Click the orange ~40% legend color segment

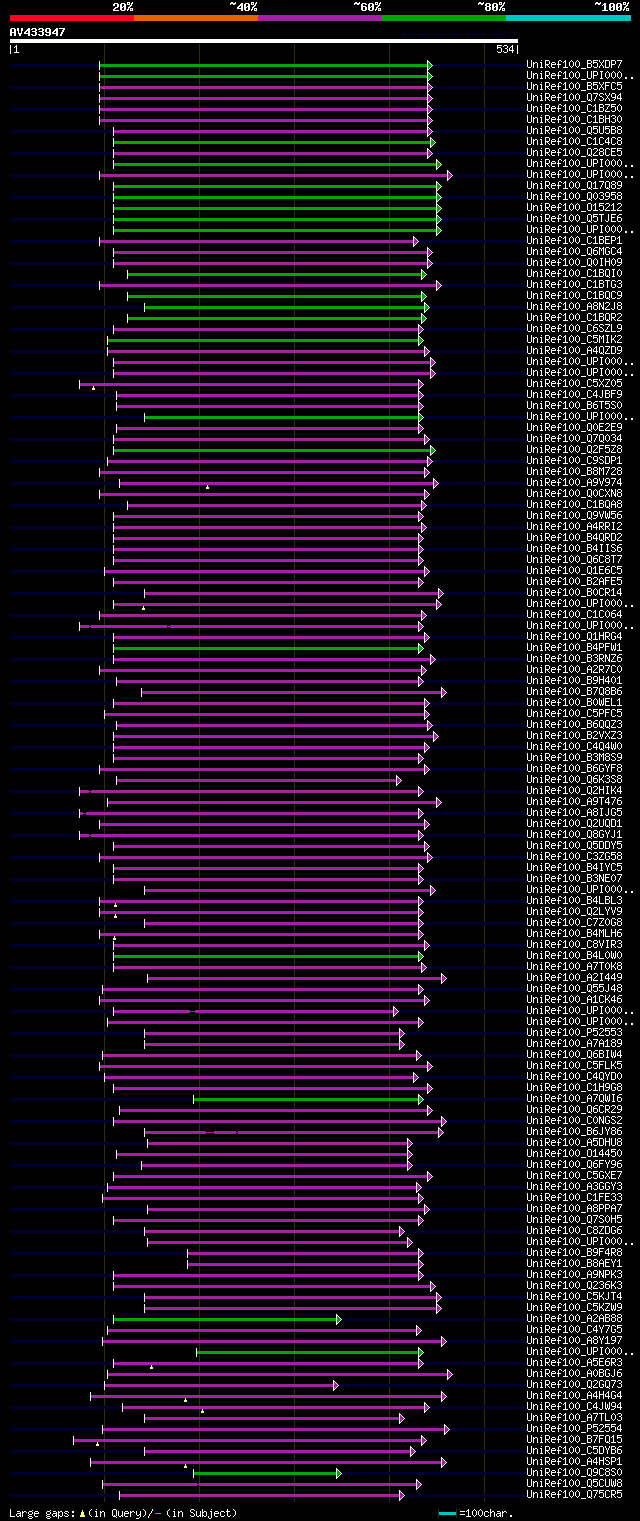click(x=195, y=18)
